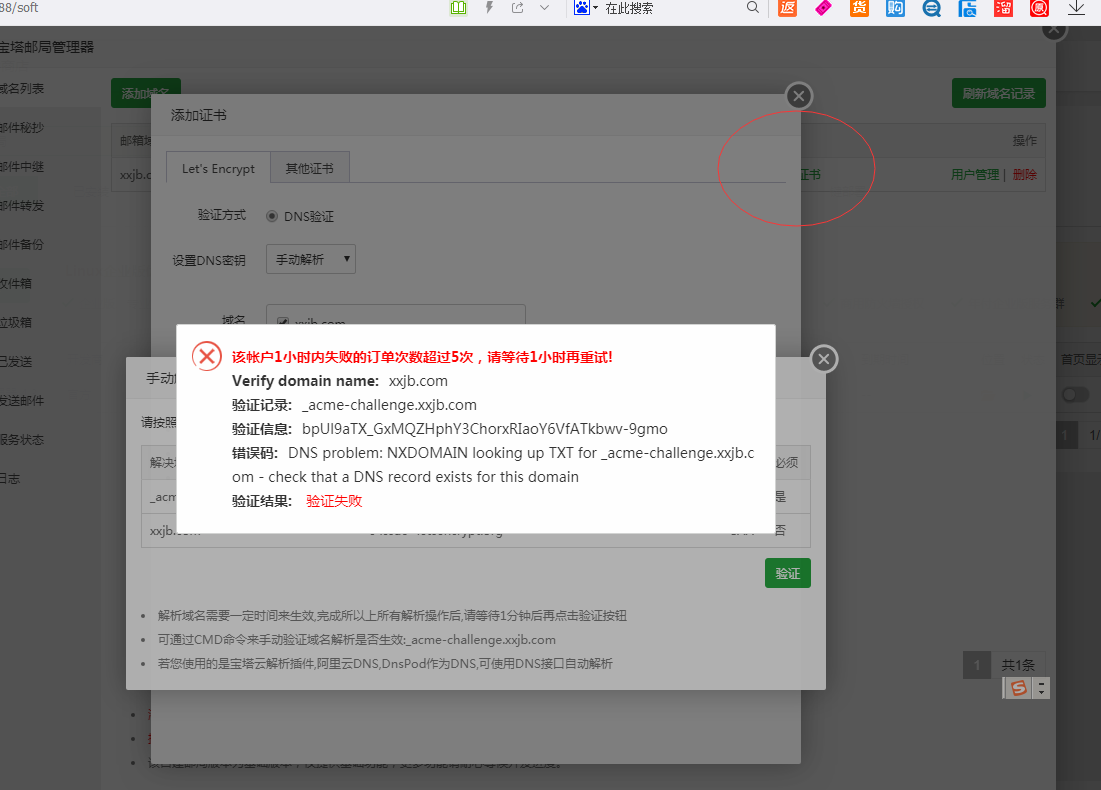Click the blue 购 shopping extension icon
This screenshot has height=790, width=1101.
895,8
